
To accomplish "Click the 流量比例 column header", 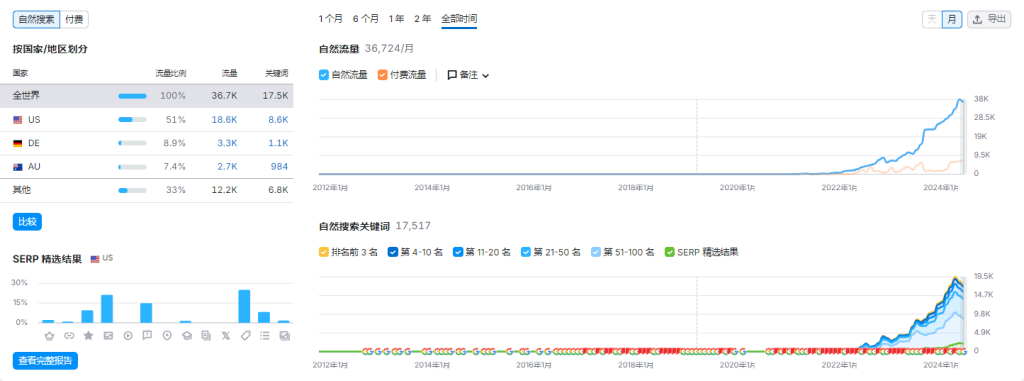I will pyautogui.click(x=170, y=73).
